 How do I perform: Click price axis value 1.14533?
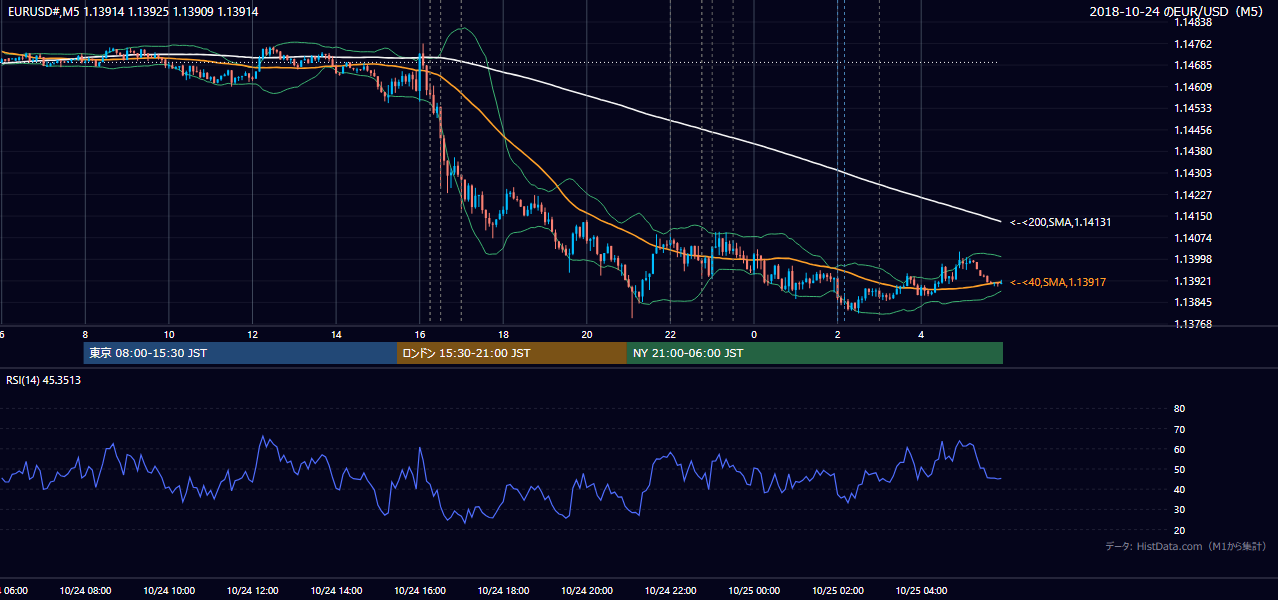coord(1193,108)
